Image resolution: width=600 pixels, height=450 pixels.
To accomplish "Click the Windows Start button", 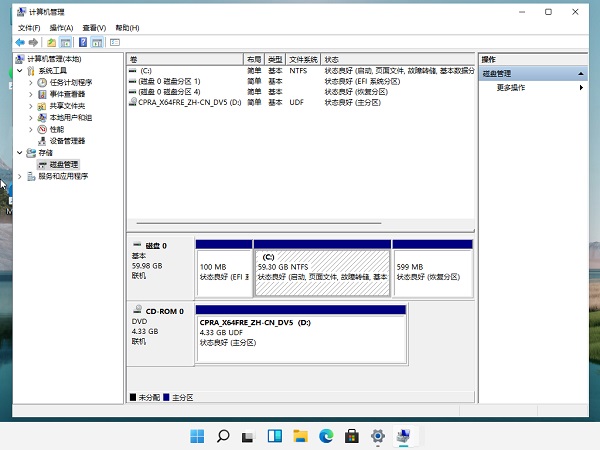I will [x=196, y=436].
